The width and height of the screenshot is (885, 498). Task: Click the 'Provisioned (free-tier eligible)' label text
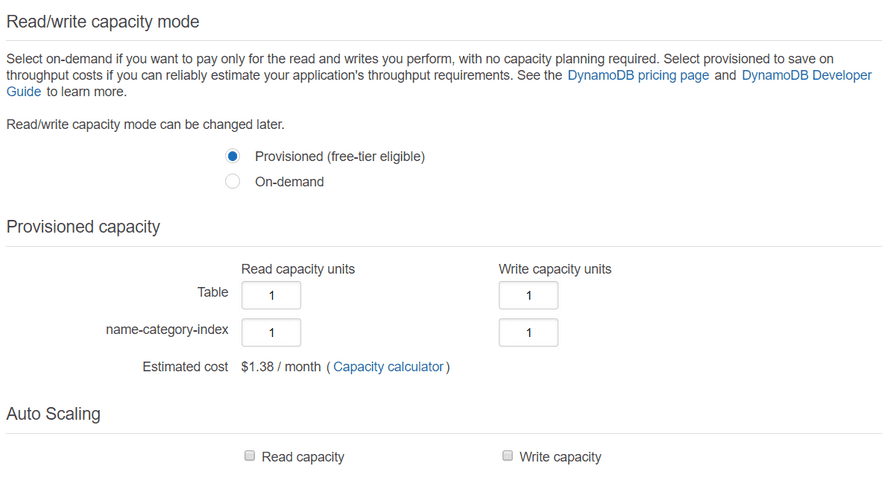(340, 156)
